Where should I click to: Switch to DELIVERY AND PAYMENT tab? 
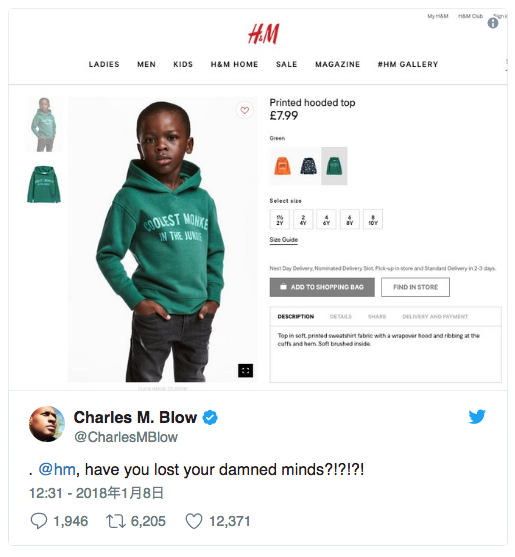[x=435, y=317]
